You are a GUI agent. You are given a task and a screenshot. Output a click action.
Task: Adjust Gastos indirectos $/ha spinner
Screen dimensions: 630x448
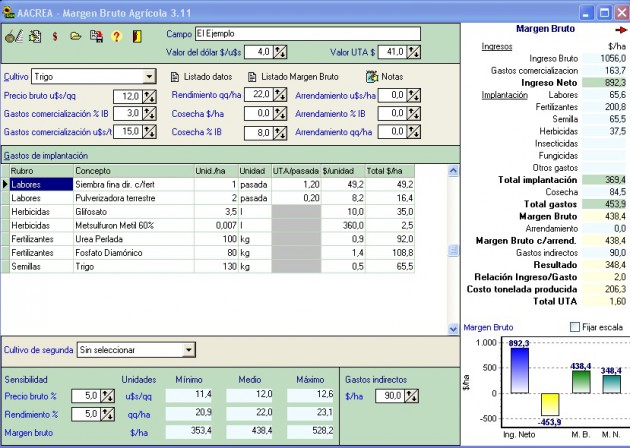pyautogui.click(x=411, y=396)
